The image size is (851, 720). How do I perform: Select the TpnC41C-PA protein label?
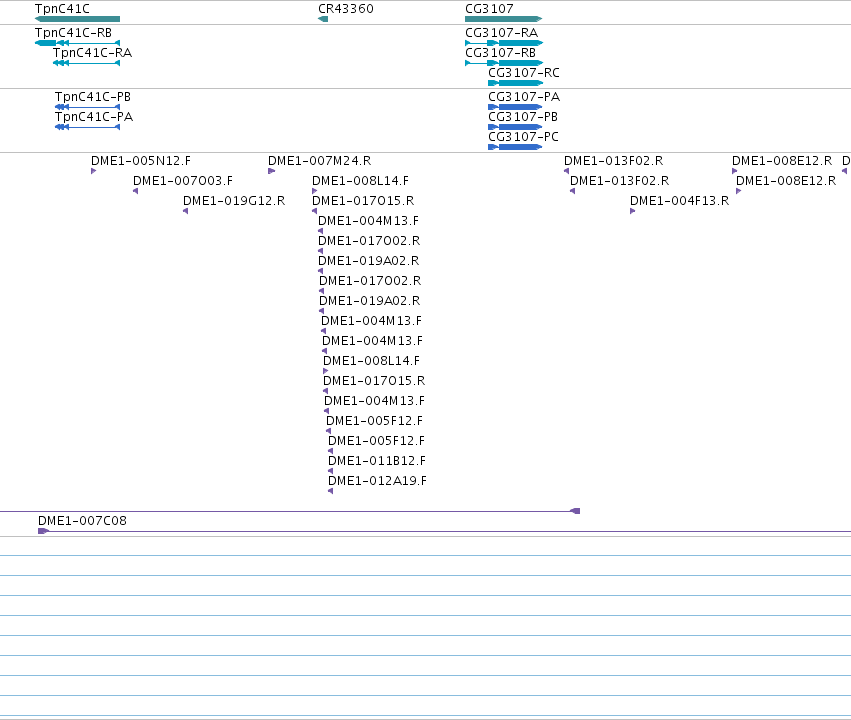point(94,117)
